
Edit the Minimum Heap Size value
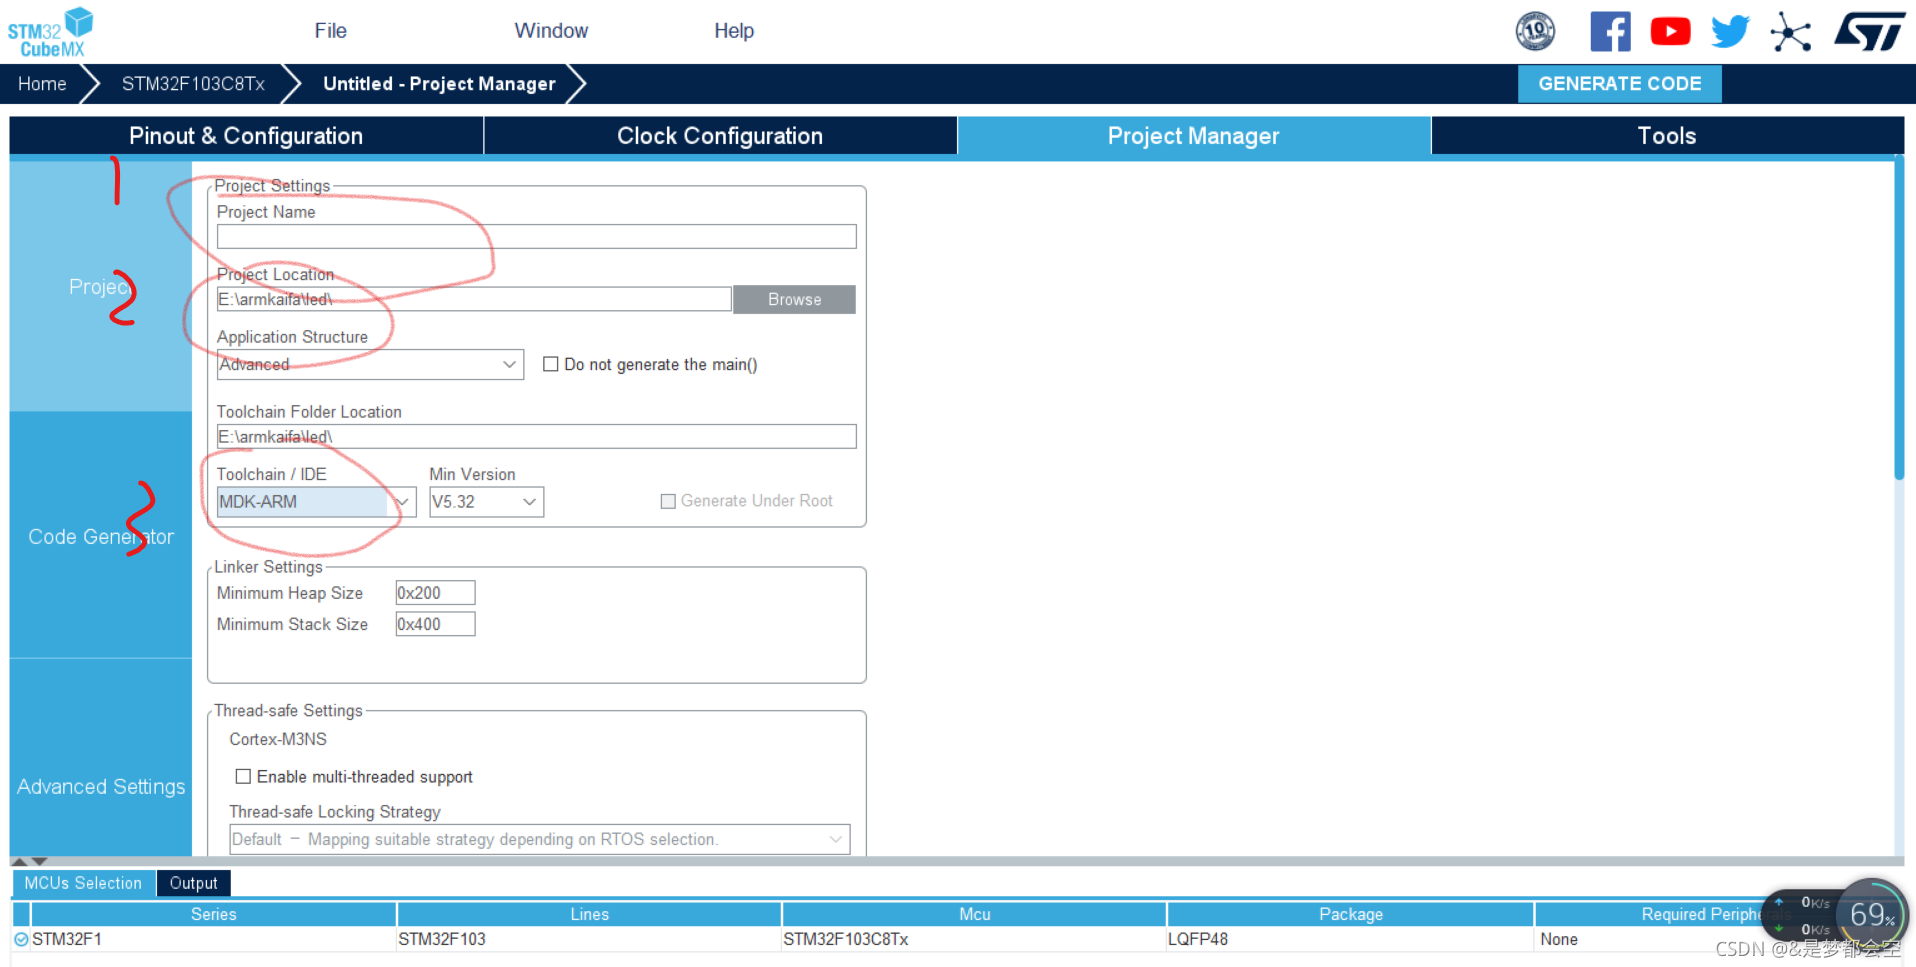(x=435, y=593)
